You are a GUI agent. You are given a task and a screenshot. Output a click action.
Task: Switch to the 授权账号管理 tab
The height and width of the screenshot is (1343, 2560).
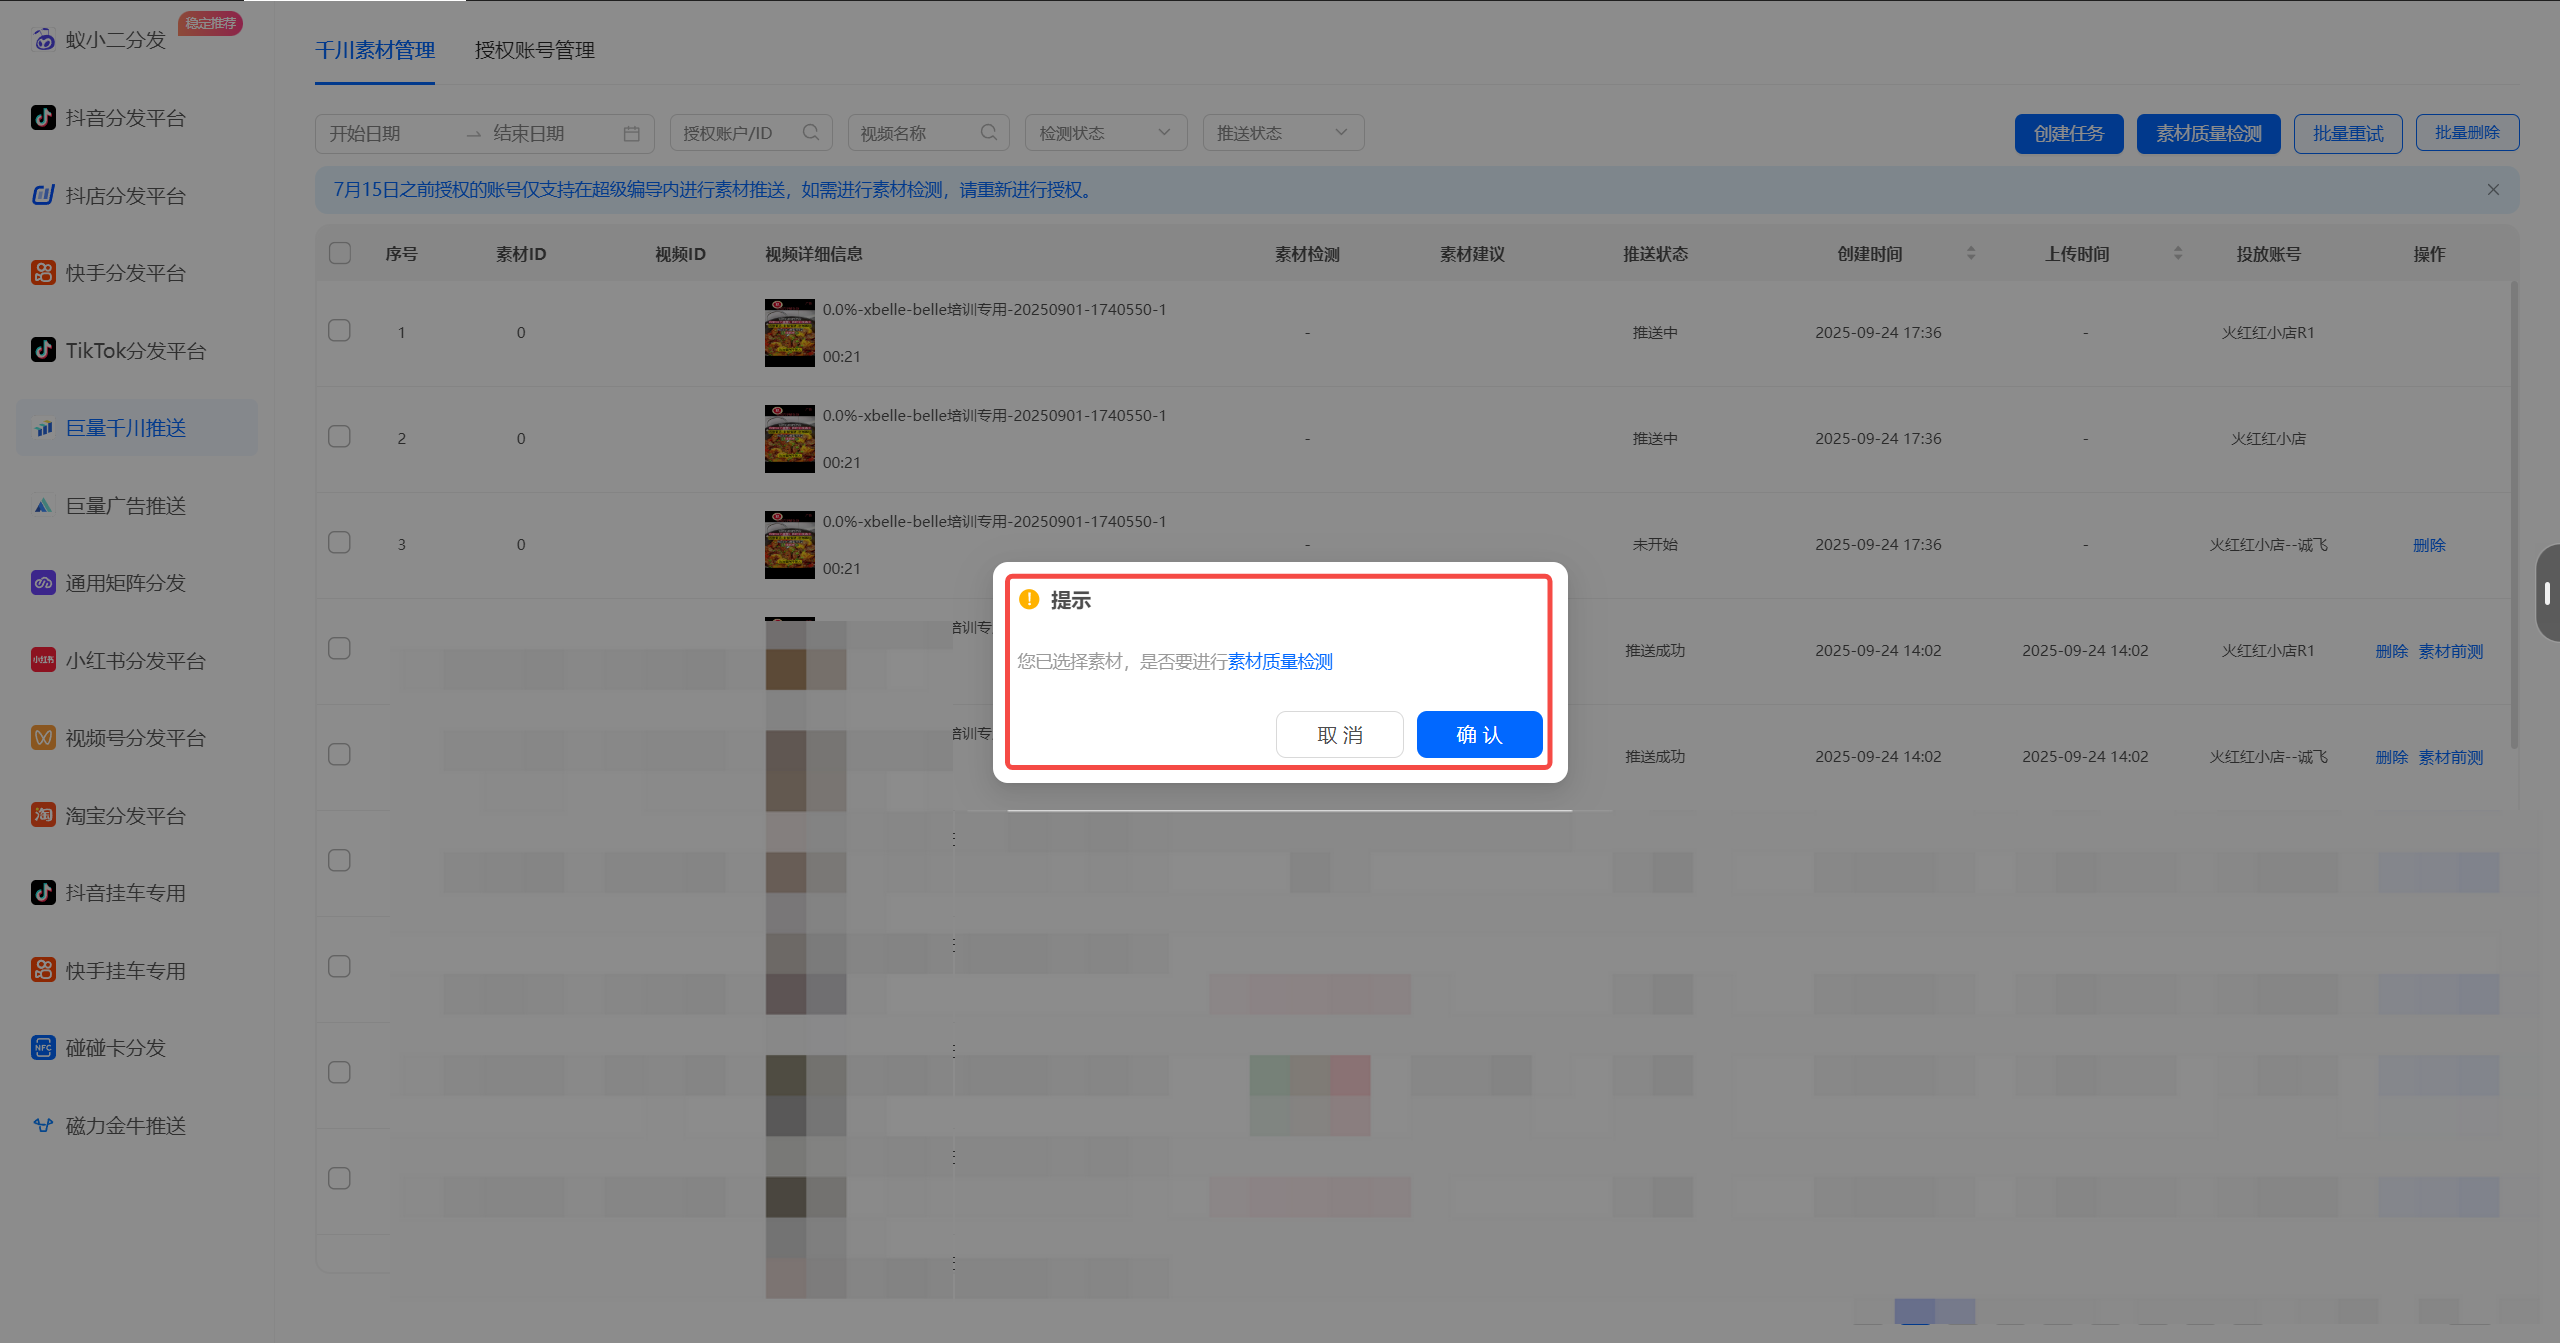[x=535, y=50]
